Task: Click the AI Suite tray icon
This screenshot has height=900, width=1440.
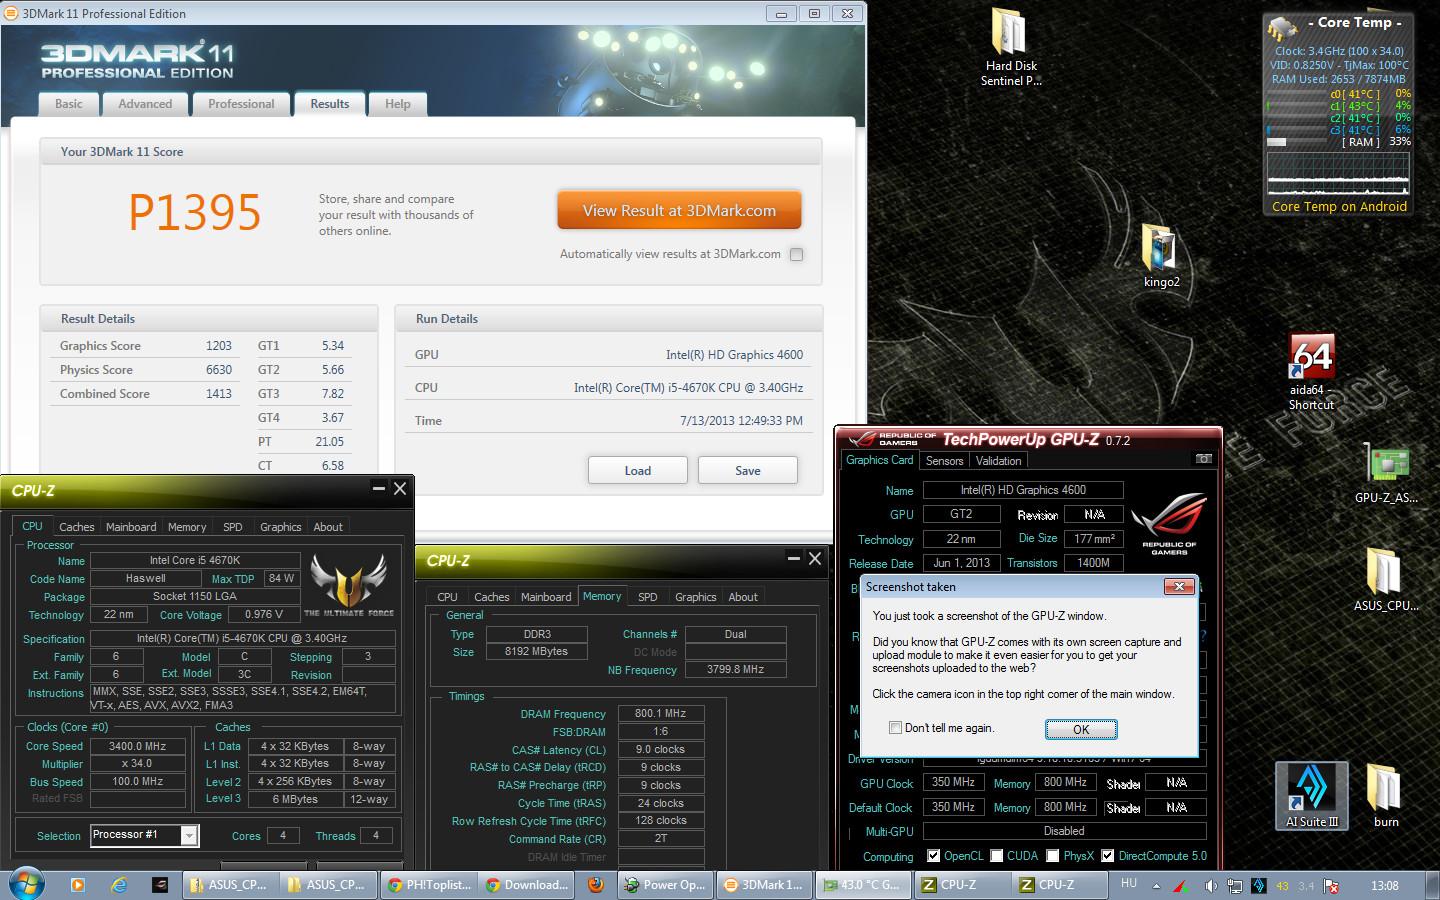Action: click(1258, 885)
